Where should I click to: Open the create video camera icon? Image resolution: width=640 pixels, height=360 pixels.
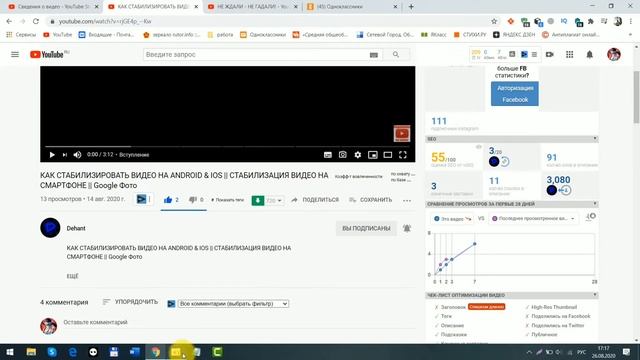[549, 54]
